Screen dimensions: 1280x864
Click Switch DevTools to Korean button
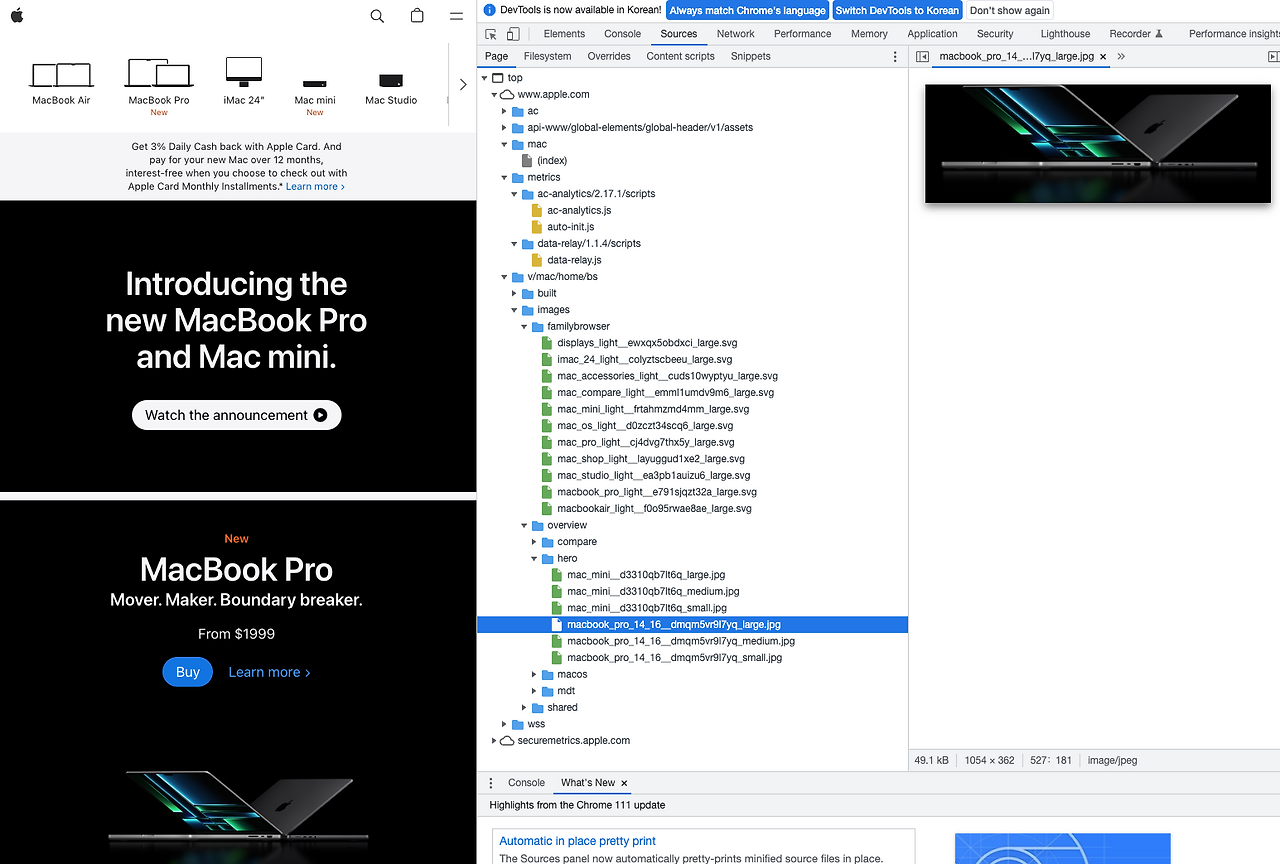point(897,11)
